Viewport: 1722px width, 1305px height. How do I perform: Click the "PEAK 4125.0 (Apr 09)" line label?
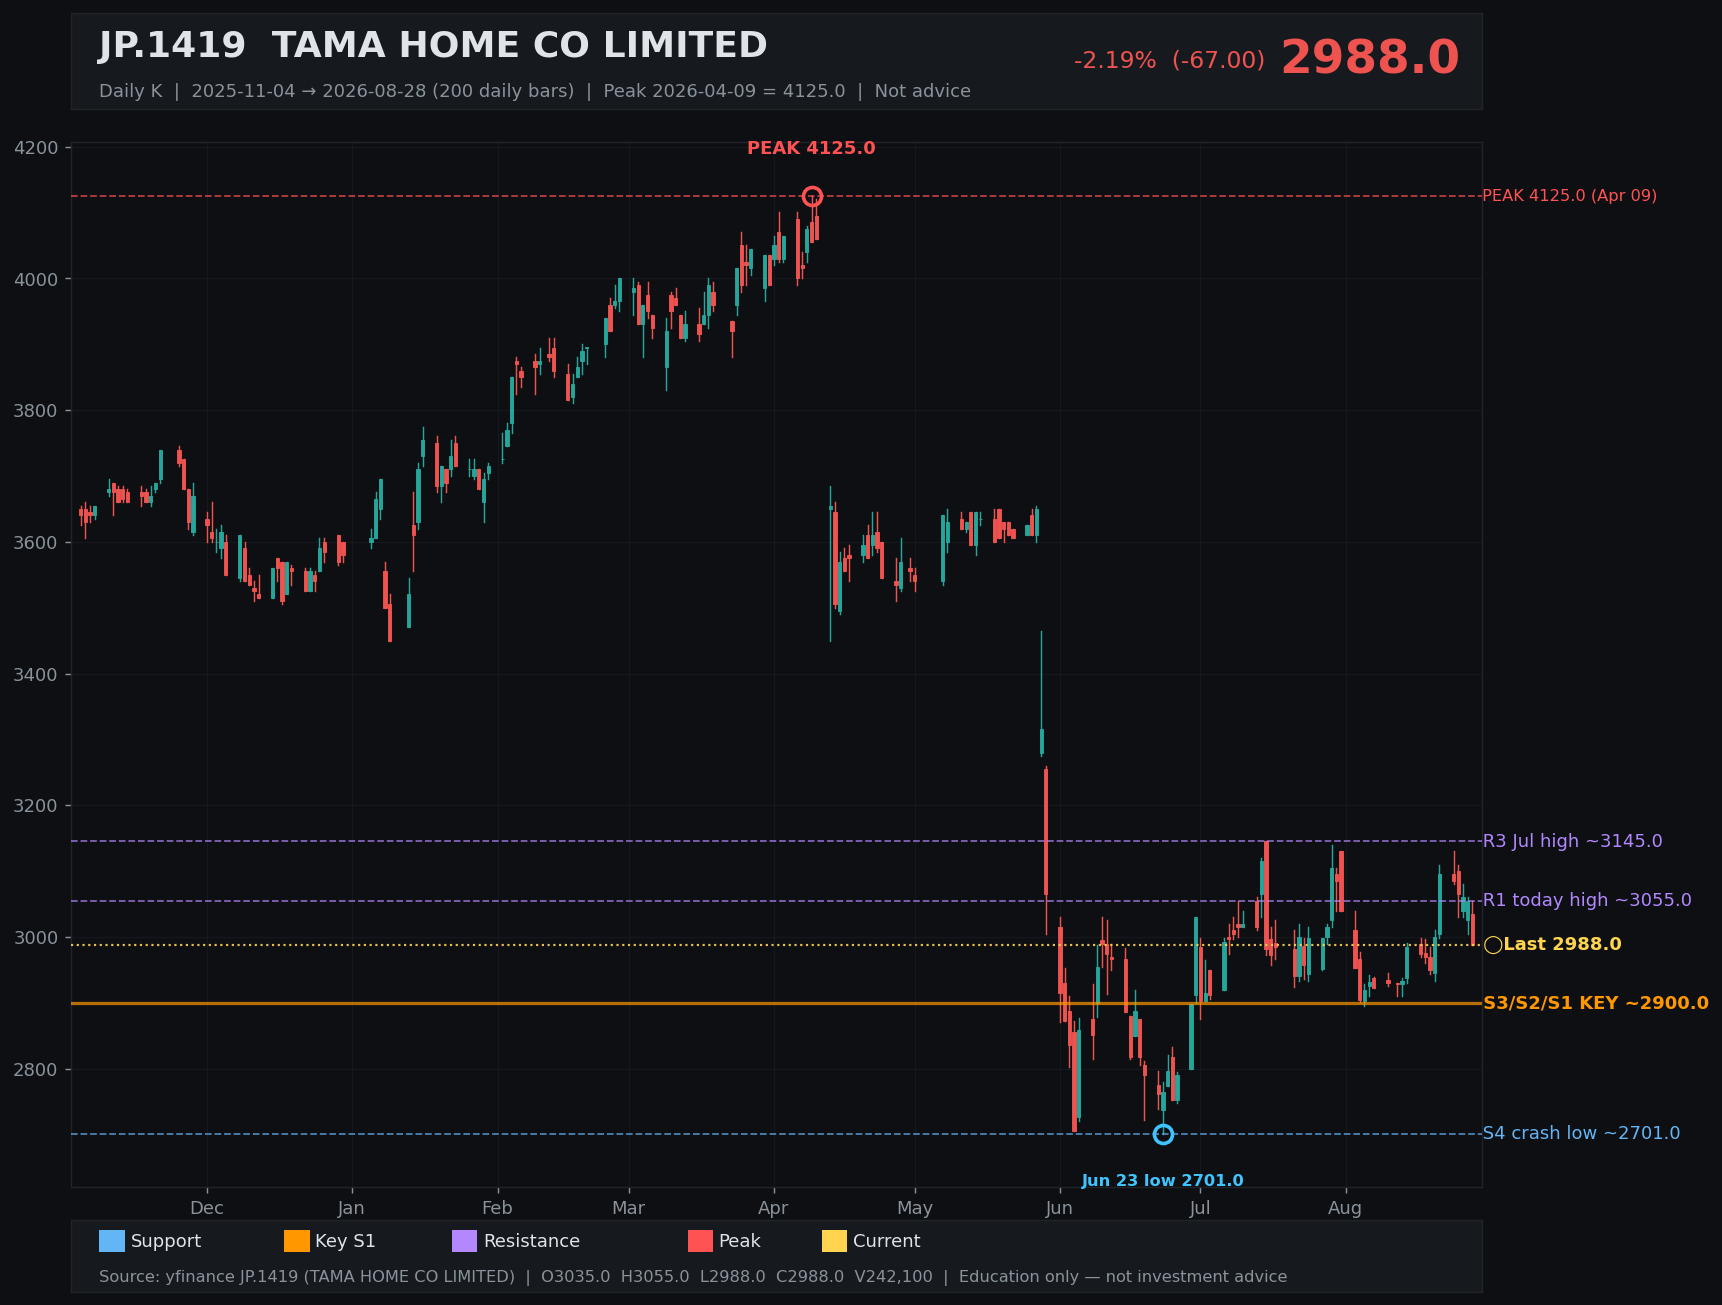point(1569,196)
